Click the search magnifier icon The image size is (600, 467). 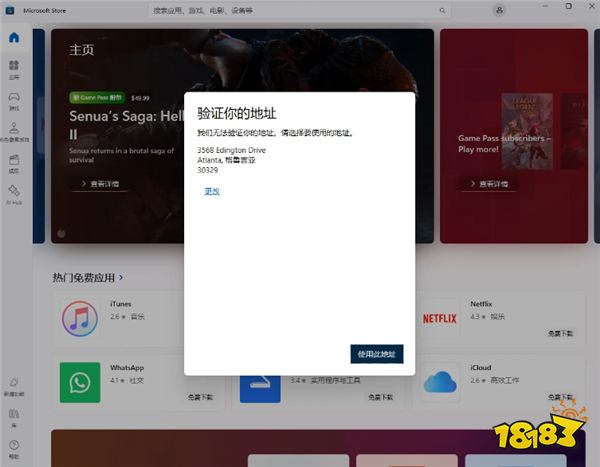[442, 11]
